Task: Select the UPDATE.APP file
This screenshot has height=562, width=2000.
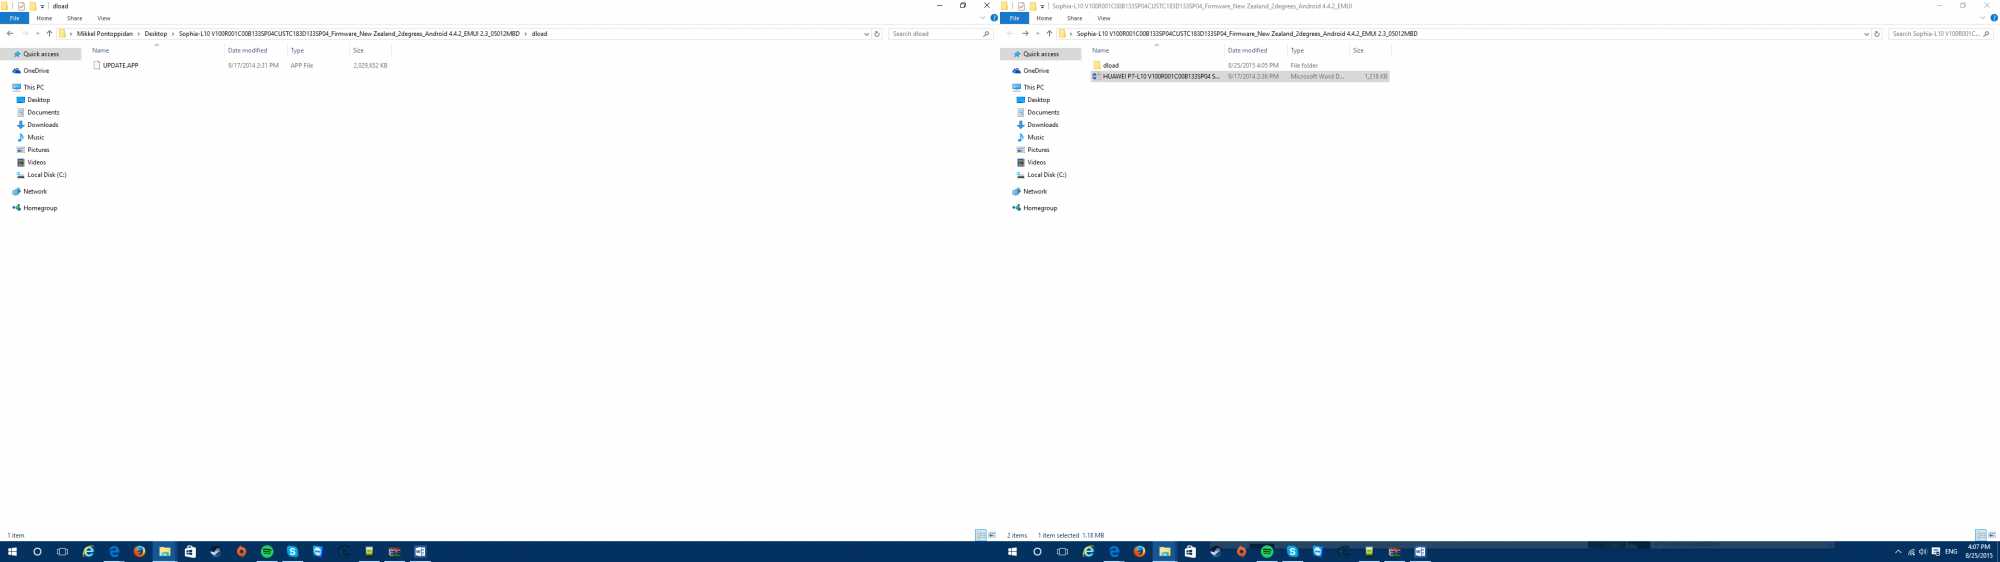Action: pyautogui.click(x=120, y=65)
